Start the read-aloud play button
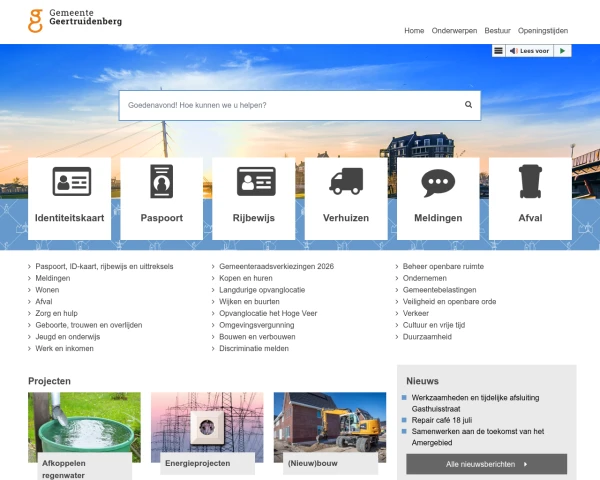 click(562, 51)
